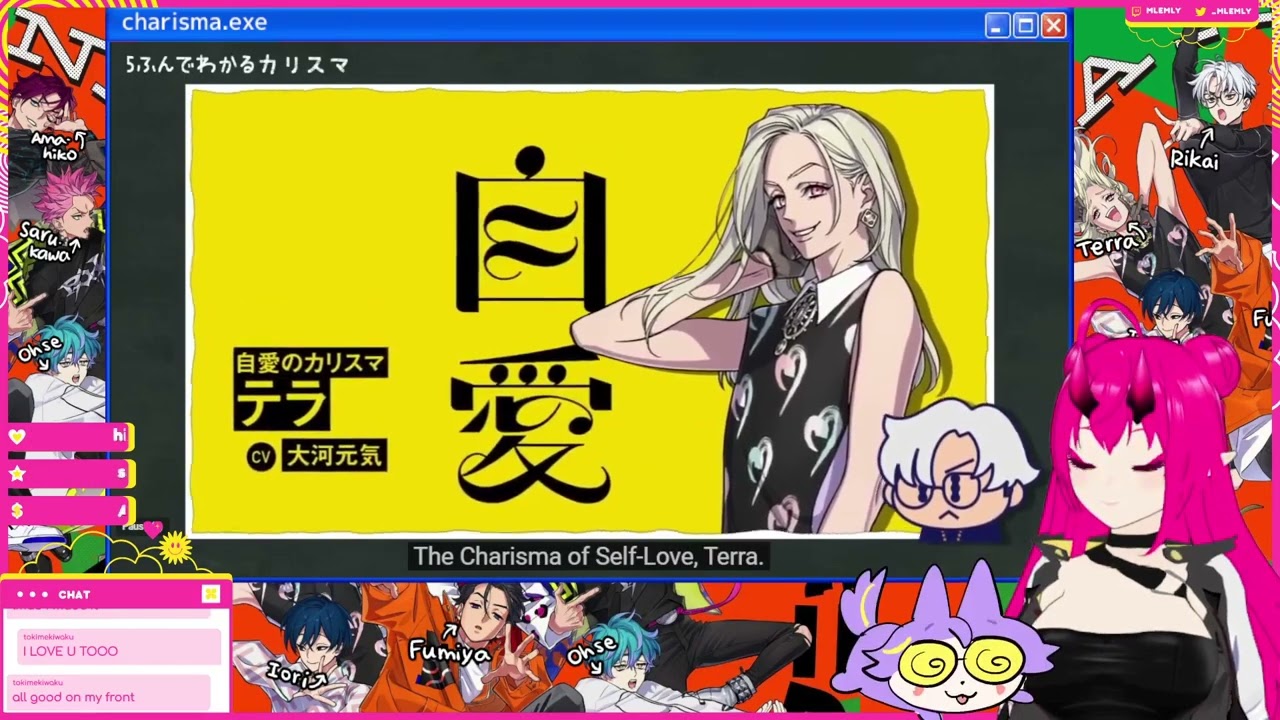This screenshot has width=1280, height=720.
Task: Minimize the charisma.exe window
Action: point(997,26)
